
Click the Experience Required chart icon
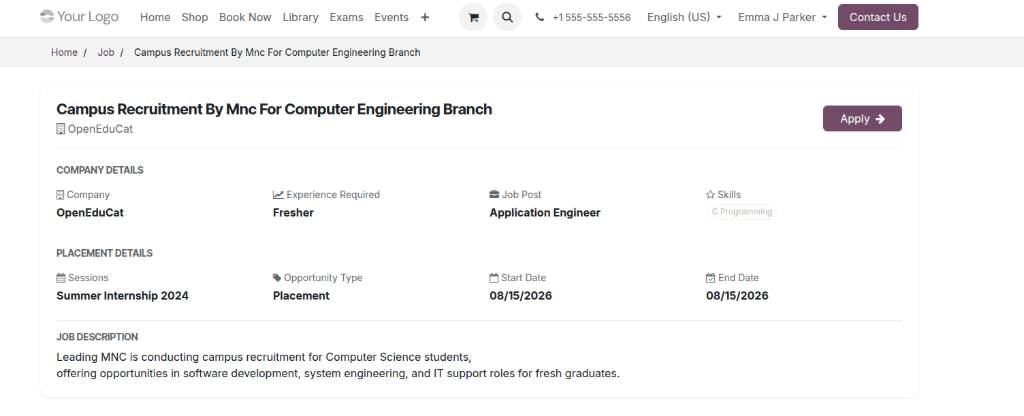click(x=278, y=195)
